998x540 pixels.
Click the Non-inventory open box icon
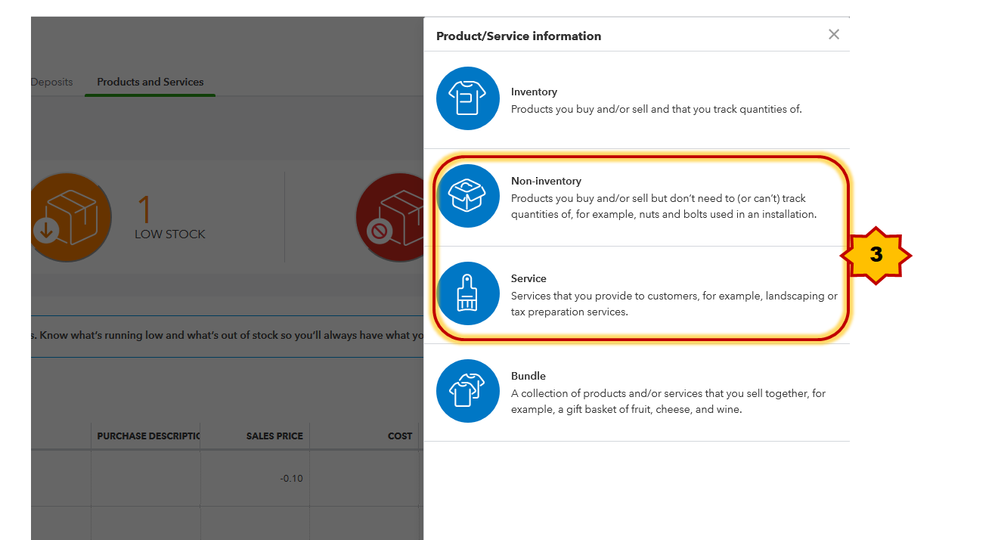468,195
